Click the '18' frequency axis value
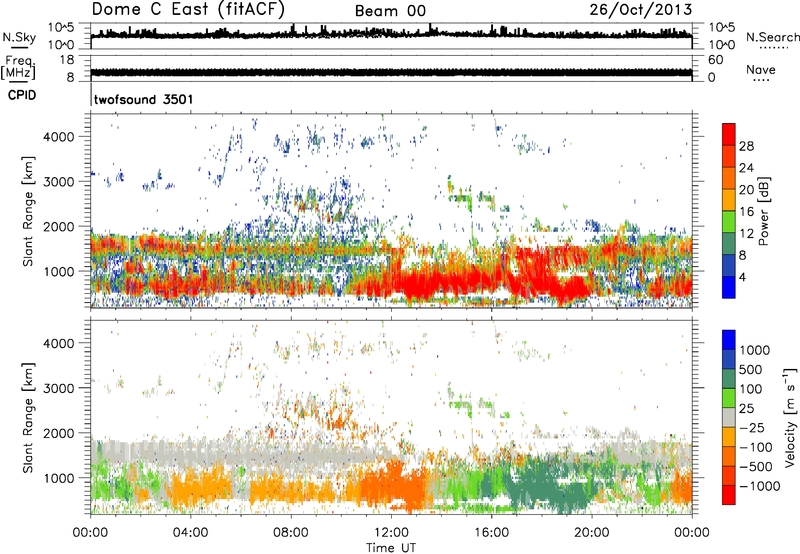 coord(66,60)
